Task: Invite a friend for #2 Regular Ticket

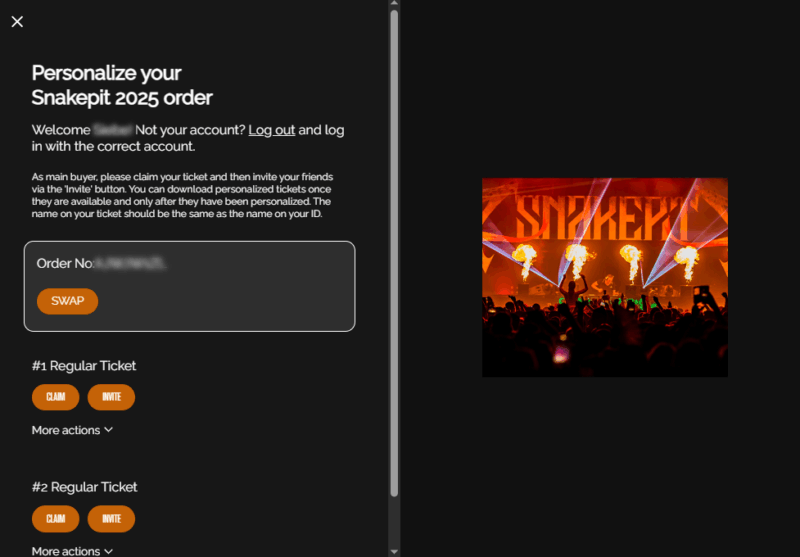Action: (x=111, y=519)
